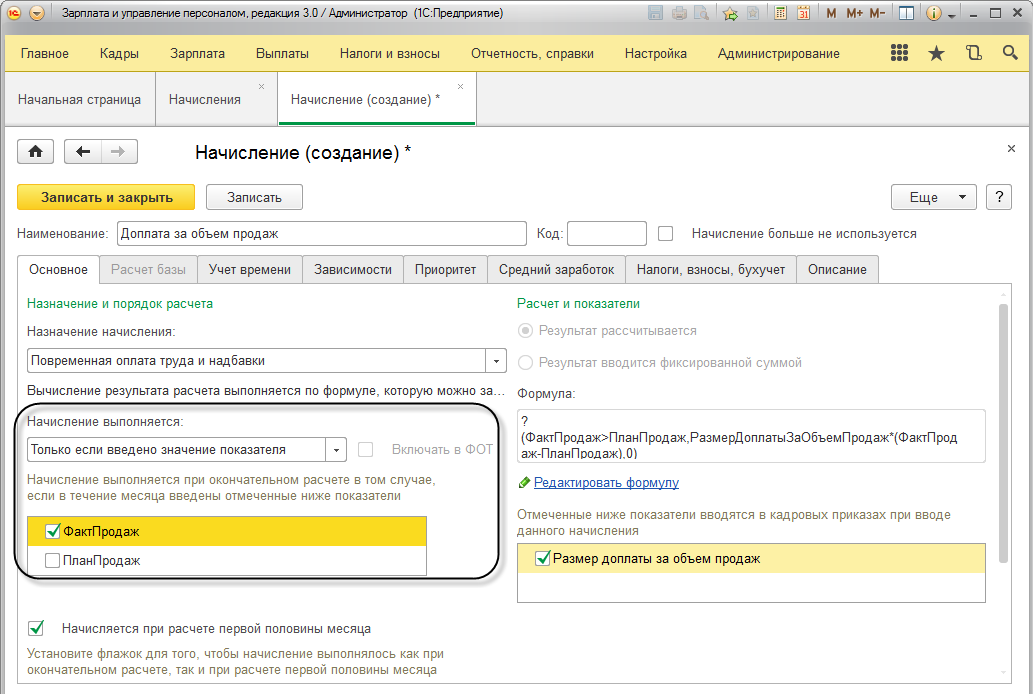1033x694 pixels.
Task: Open the calendar icon in the title bar
Action: [803, 14]
